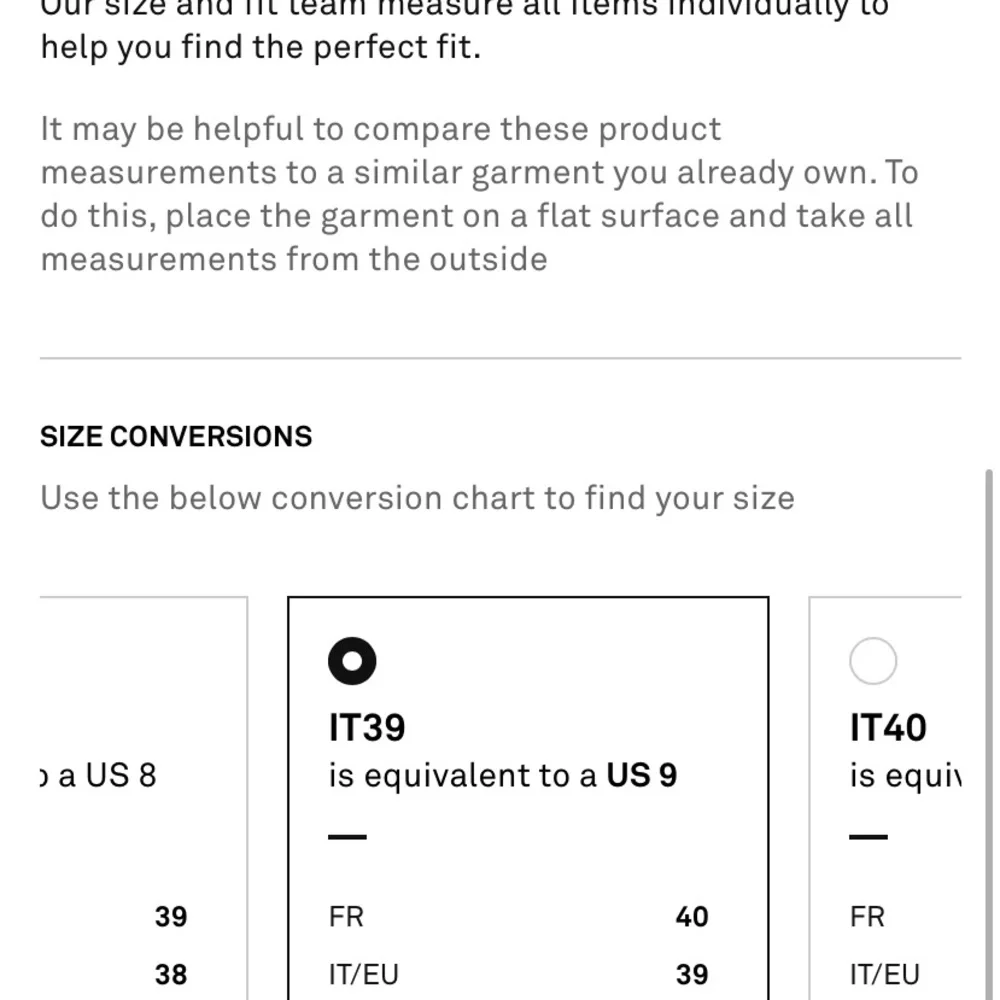
Task: Click the bold US 9 text
Action: coord(642,776)
